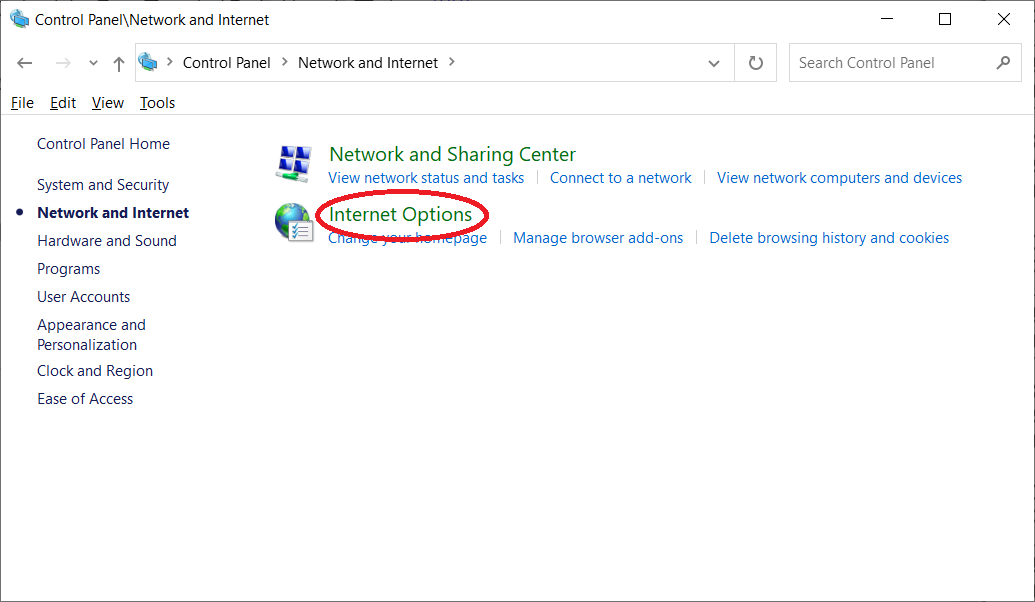Click View network status and tasks
This screenshot has height=602, width=1035.
(x=426, y=178)
